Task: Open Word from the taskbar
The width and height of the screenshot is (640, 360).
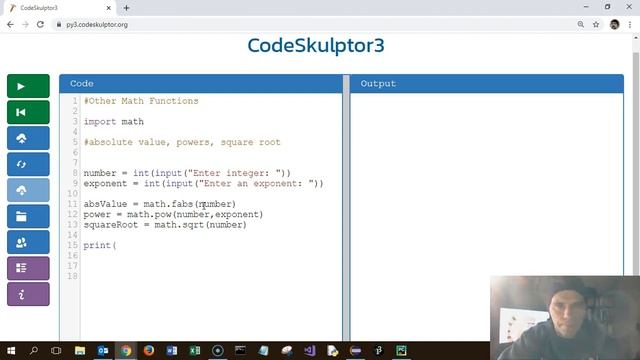Action: 172,351
